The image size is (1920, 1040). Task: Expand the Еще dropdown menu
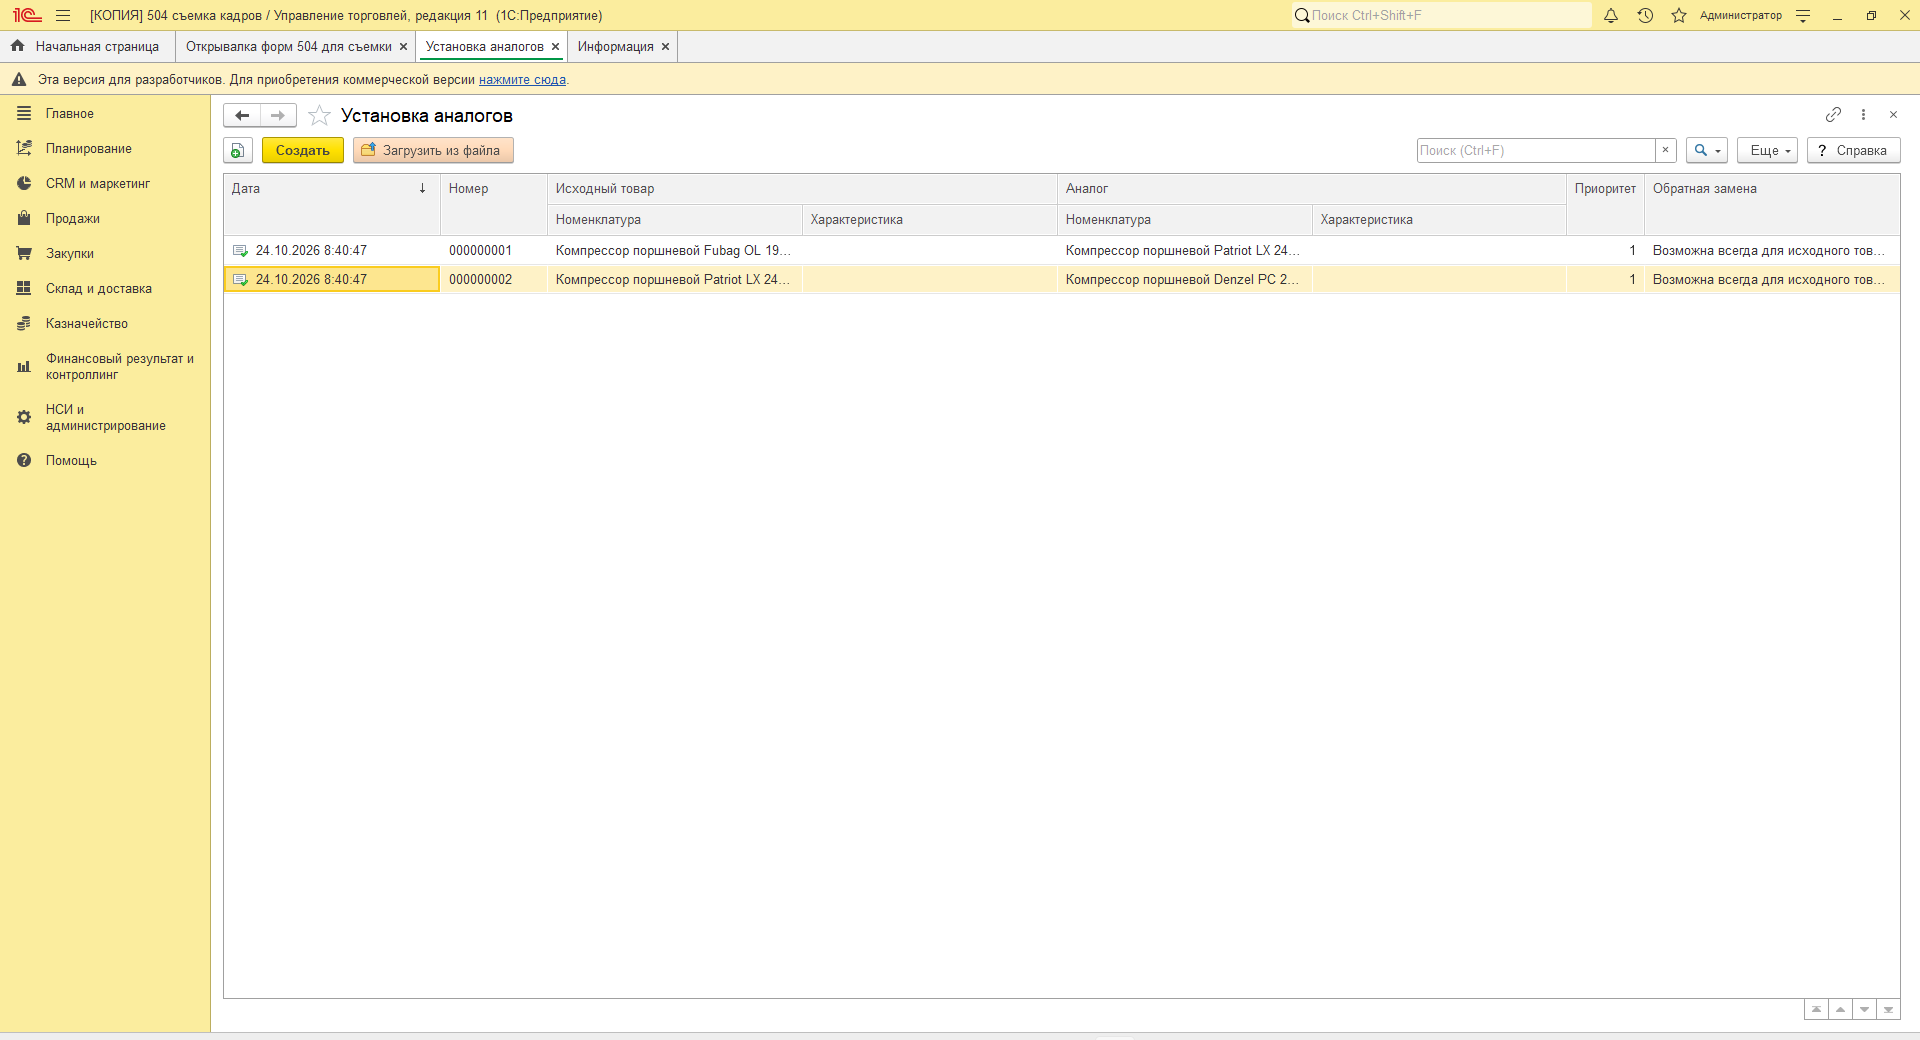[1767, 150]
